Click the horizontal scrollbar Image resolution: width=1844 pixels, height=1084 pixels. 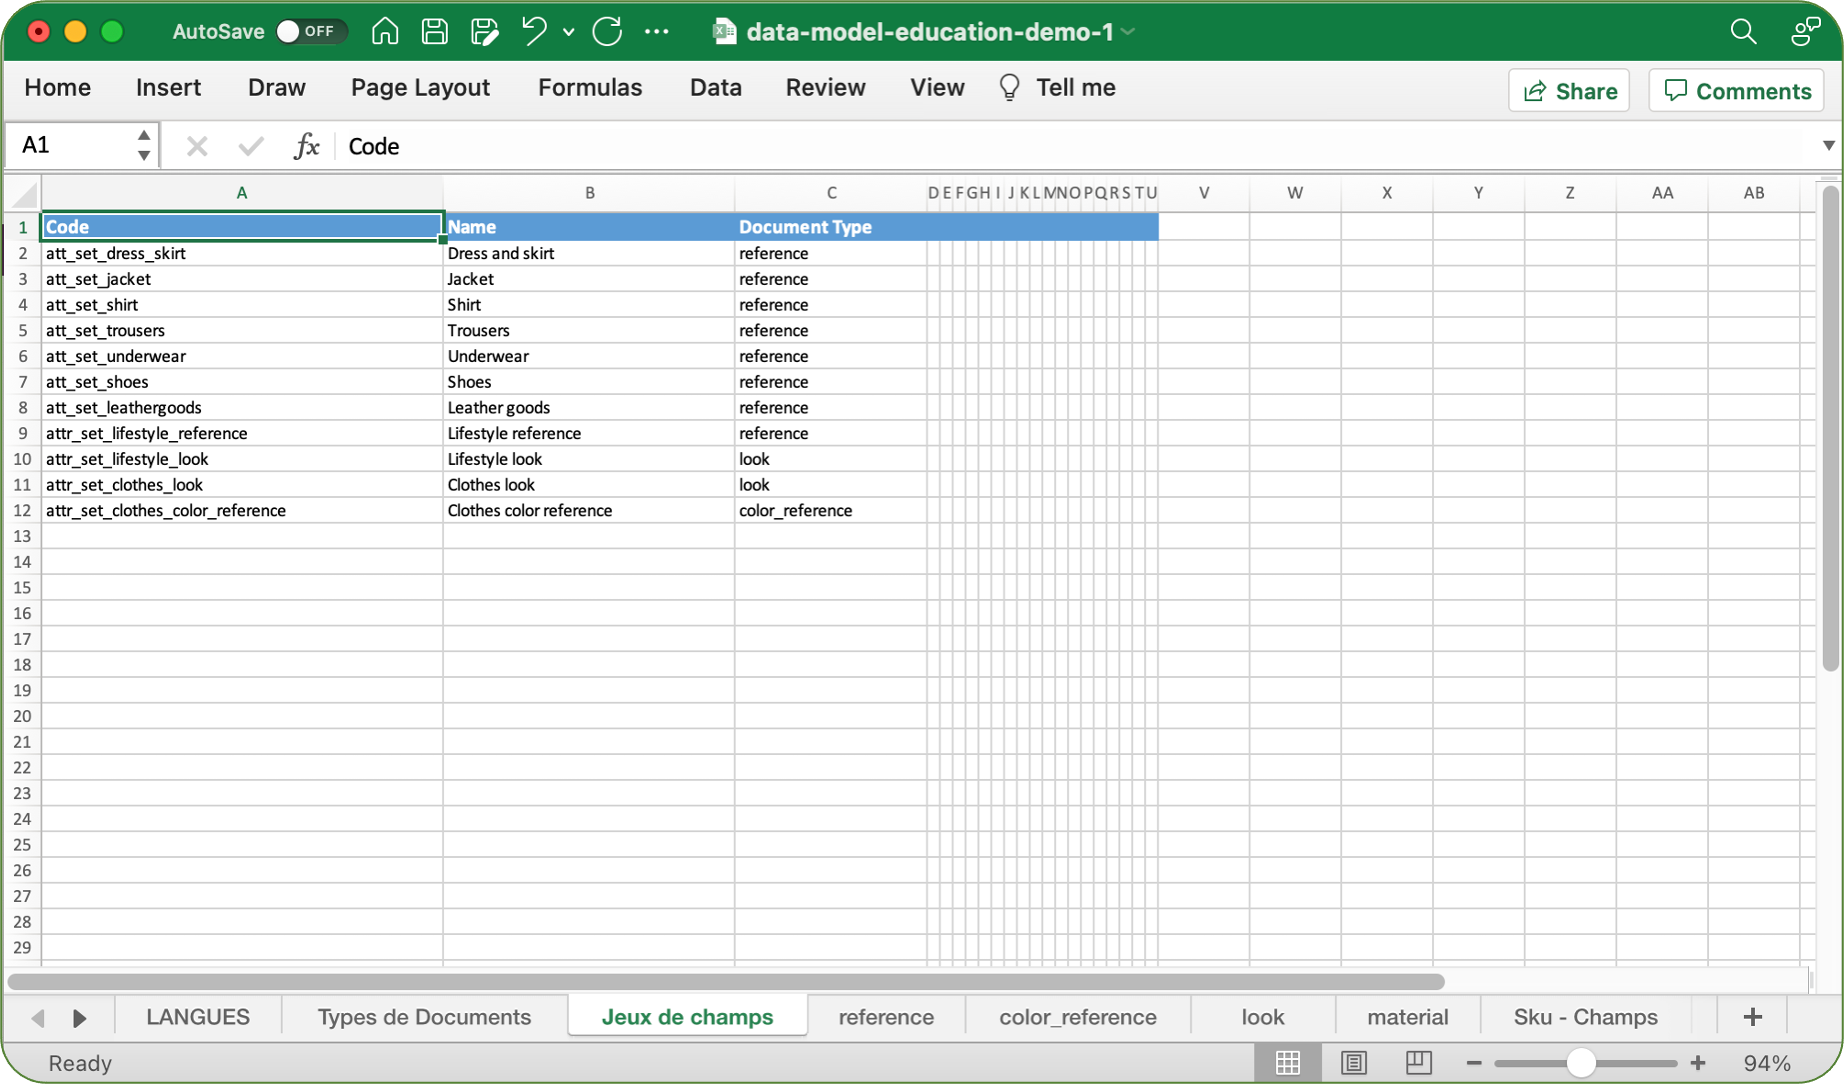coord(726,982)
